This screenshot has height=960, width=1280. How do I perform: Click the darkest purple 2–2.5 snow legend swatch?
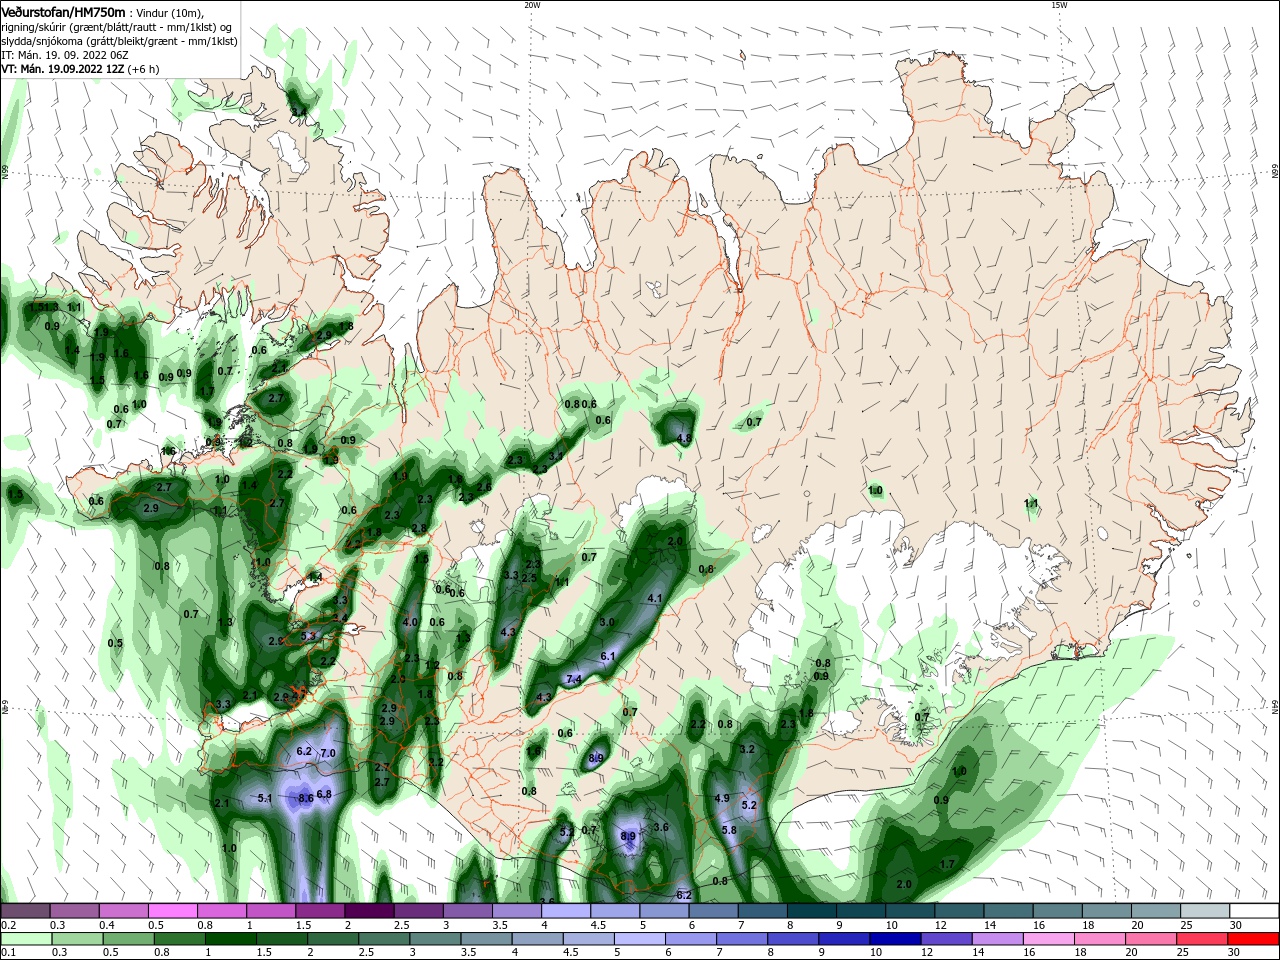369,911
